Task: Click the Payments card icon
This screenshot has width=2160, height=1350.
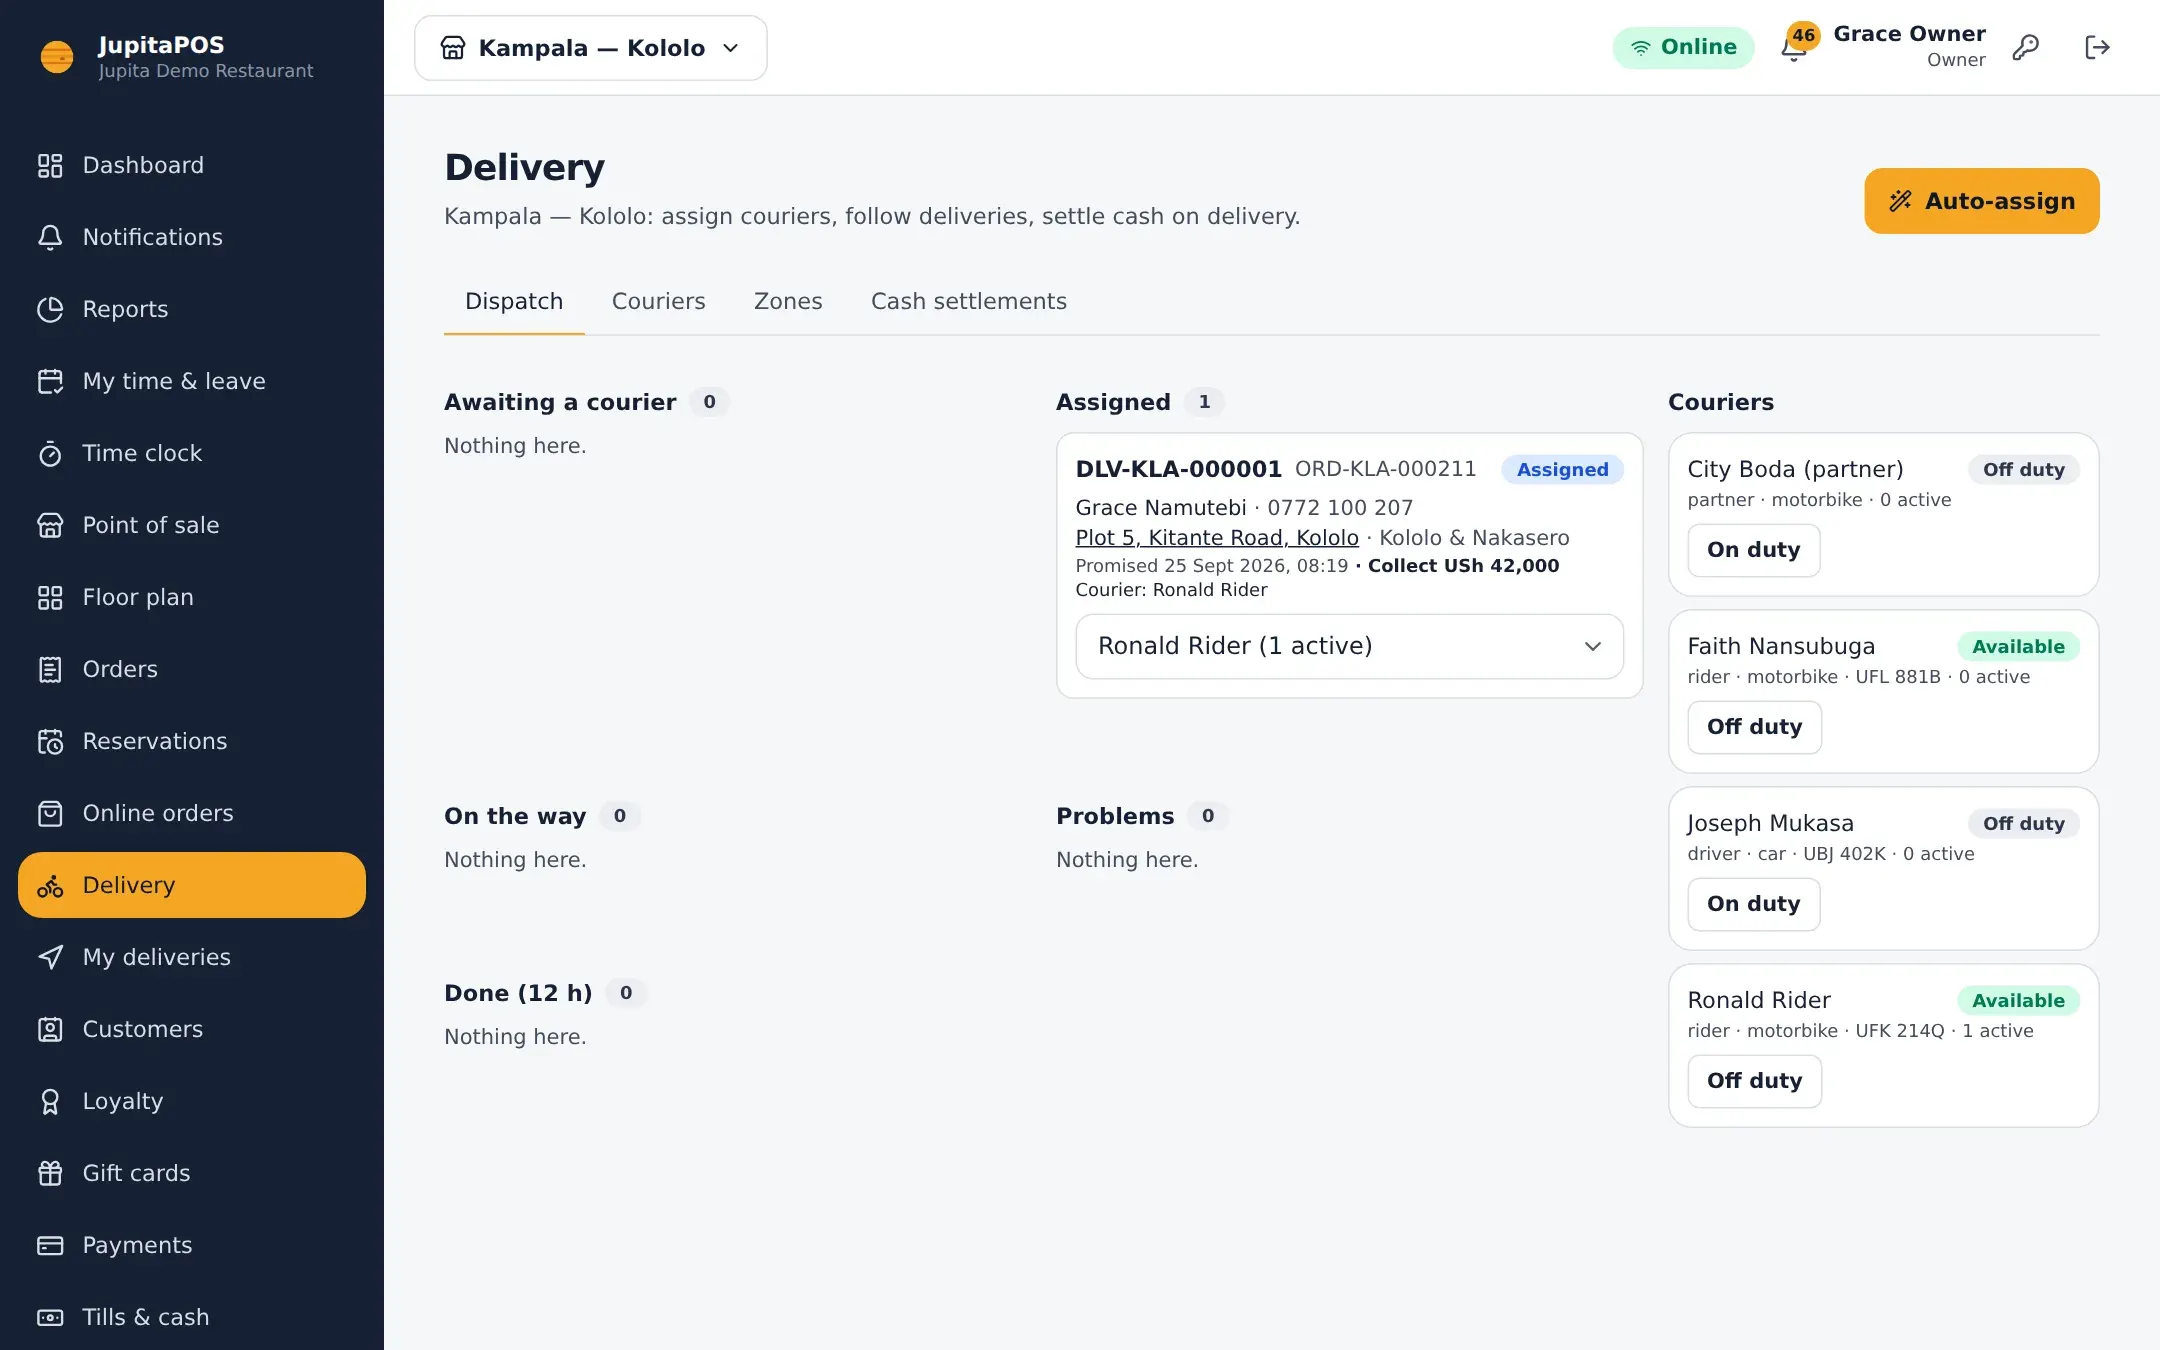Action: click(50, 1245)
